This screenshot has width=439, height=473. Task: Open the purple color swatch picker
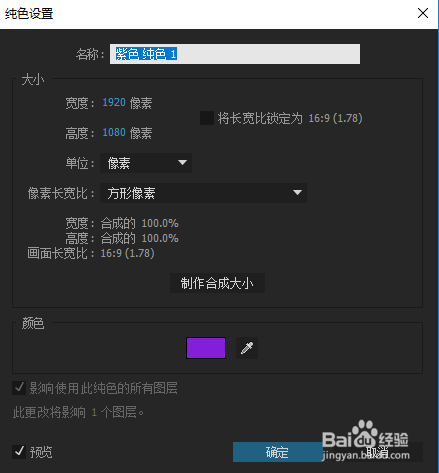(x=206, y=348)
